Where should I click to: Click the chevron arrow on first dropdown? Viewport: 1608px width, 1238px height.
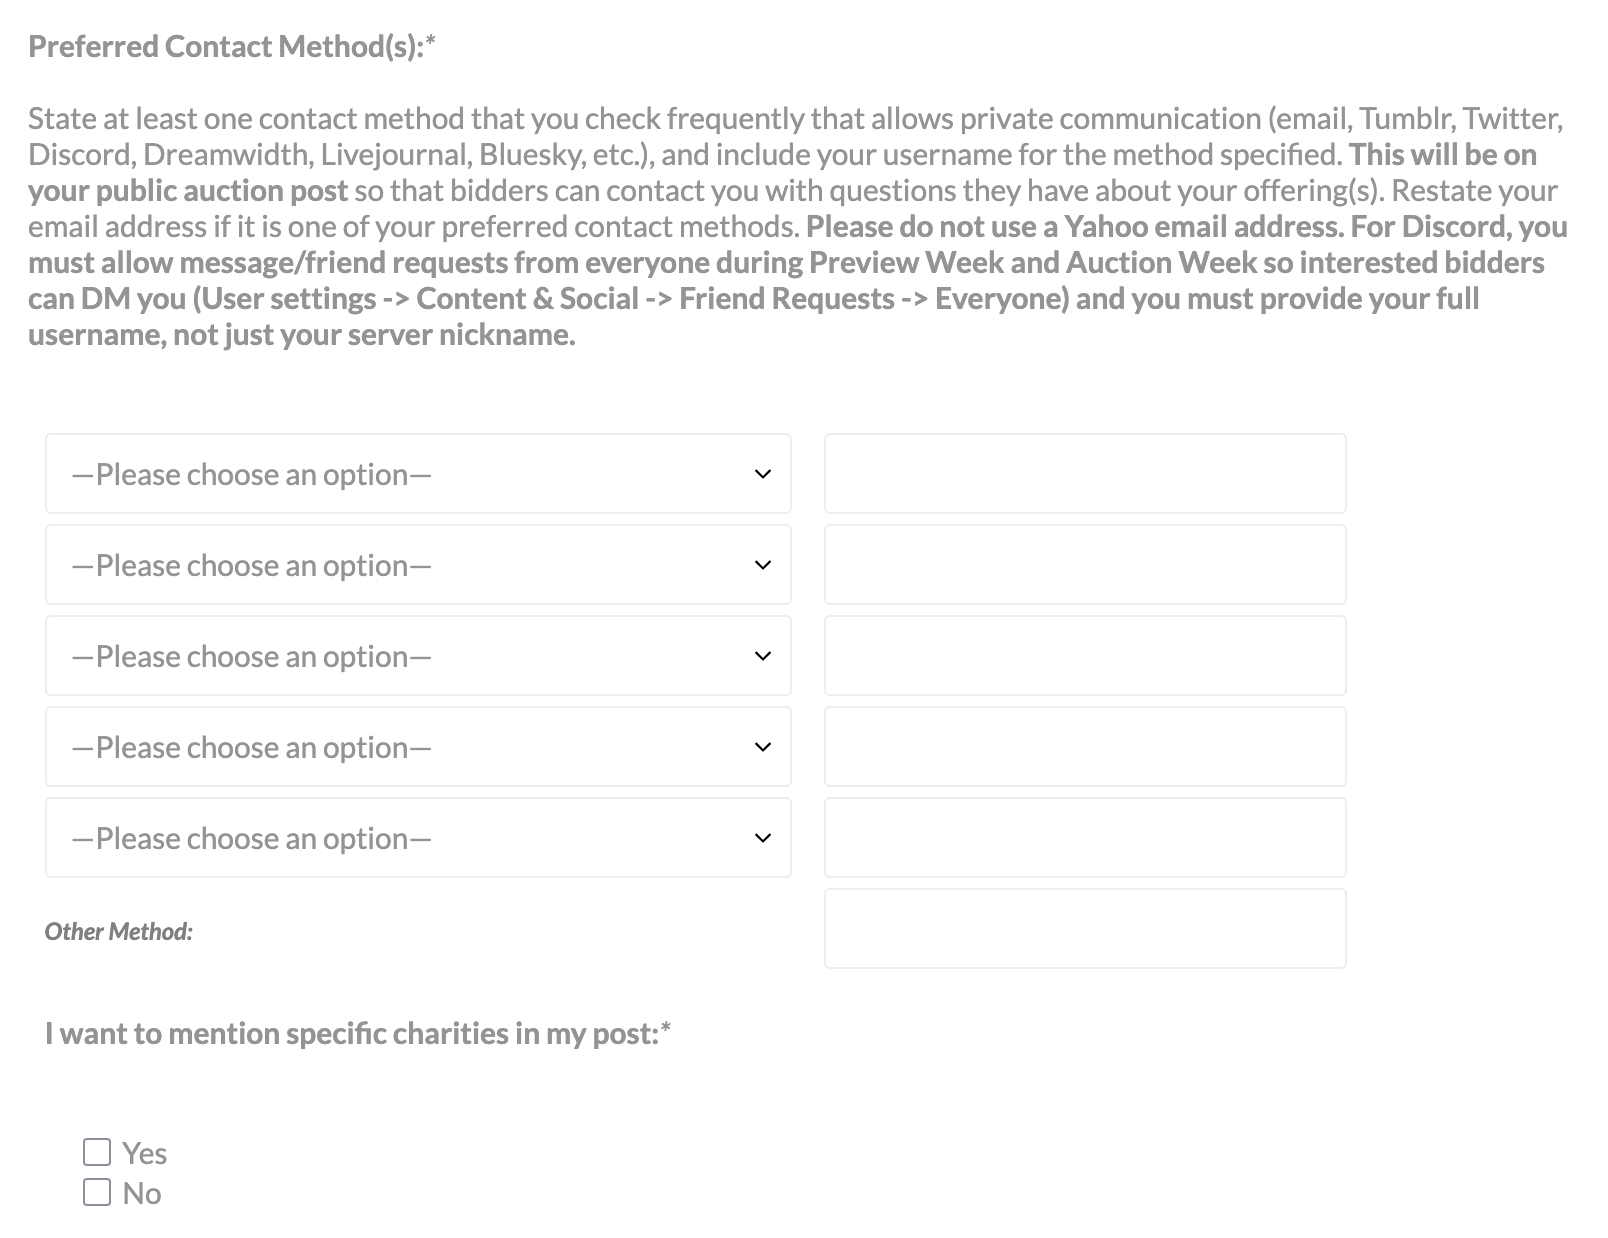coord(763,474)
